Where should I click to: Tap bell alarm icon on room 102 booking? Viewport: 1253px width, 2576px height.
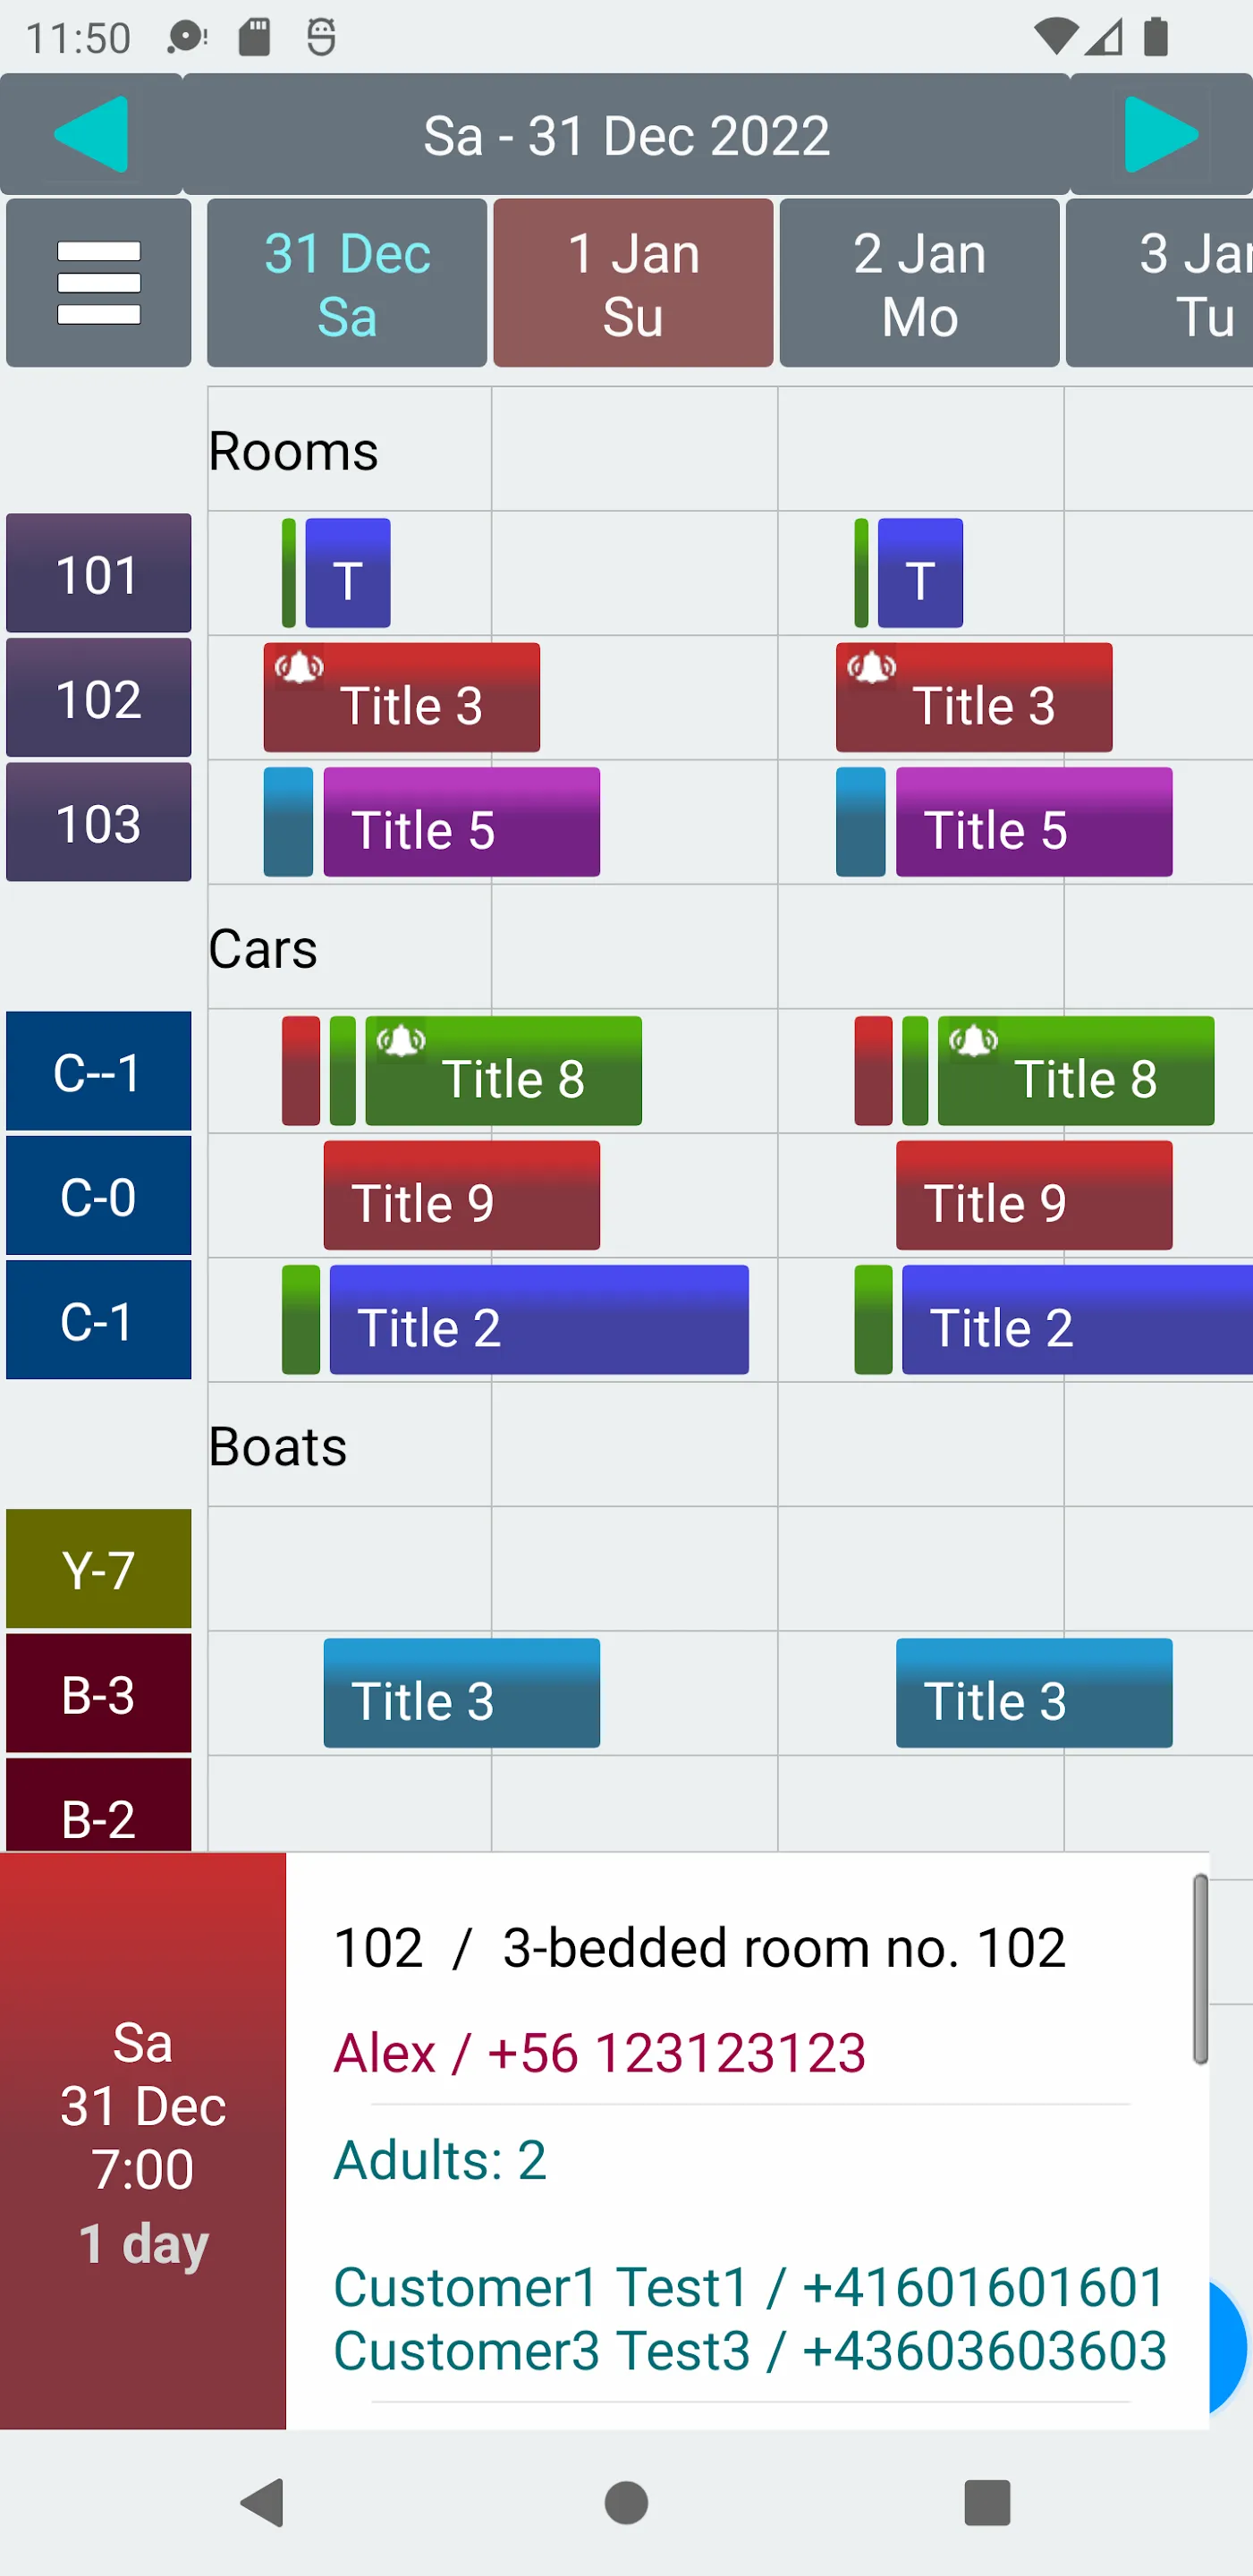point(299,667)
